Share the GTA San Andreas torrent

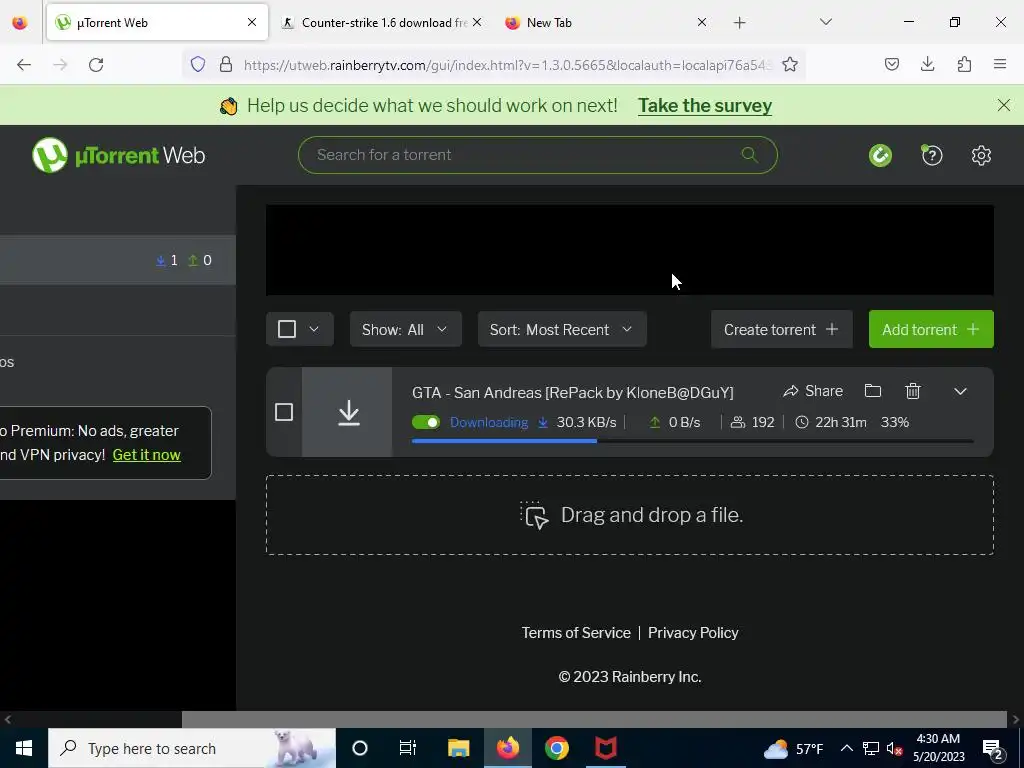click(813, 391)
